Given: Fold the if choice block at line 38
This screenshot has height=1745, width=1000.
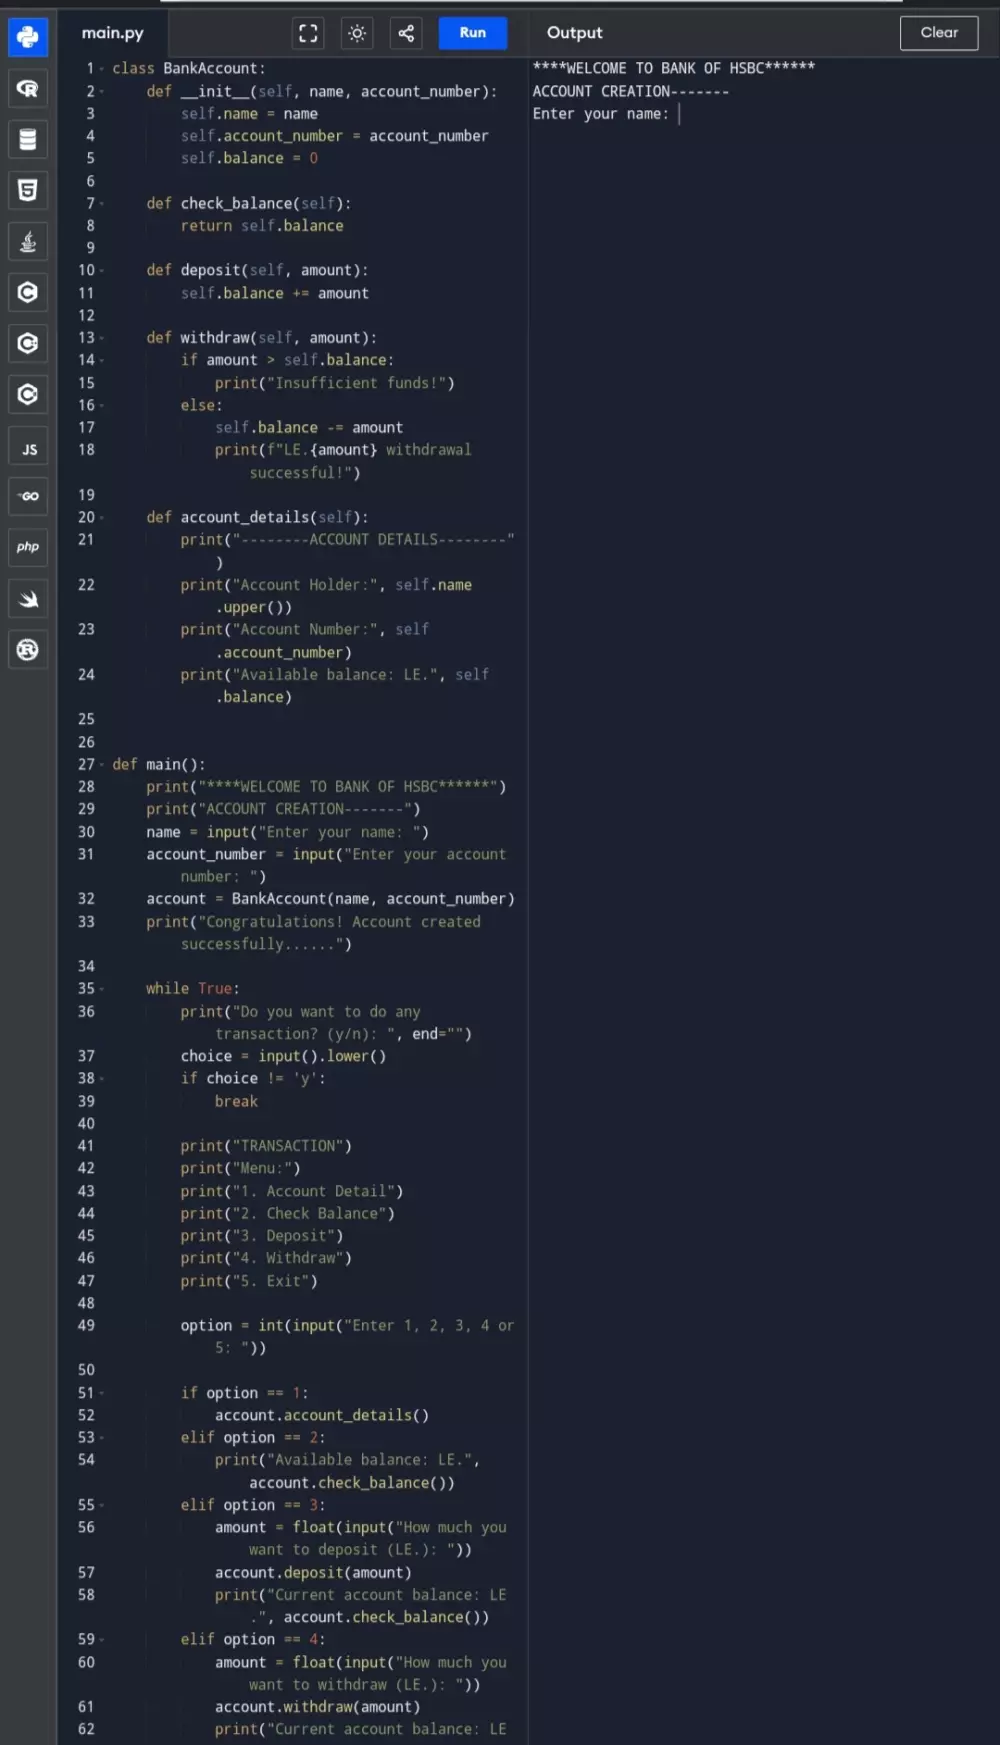Looking at the screenshot, I should point(102,1078).
